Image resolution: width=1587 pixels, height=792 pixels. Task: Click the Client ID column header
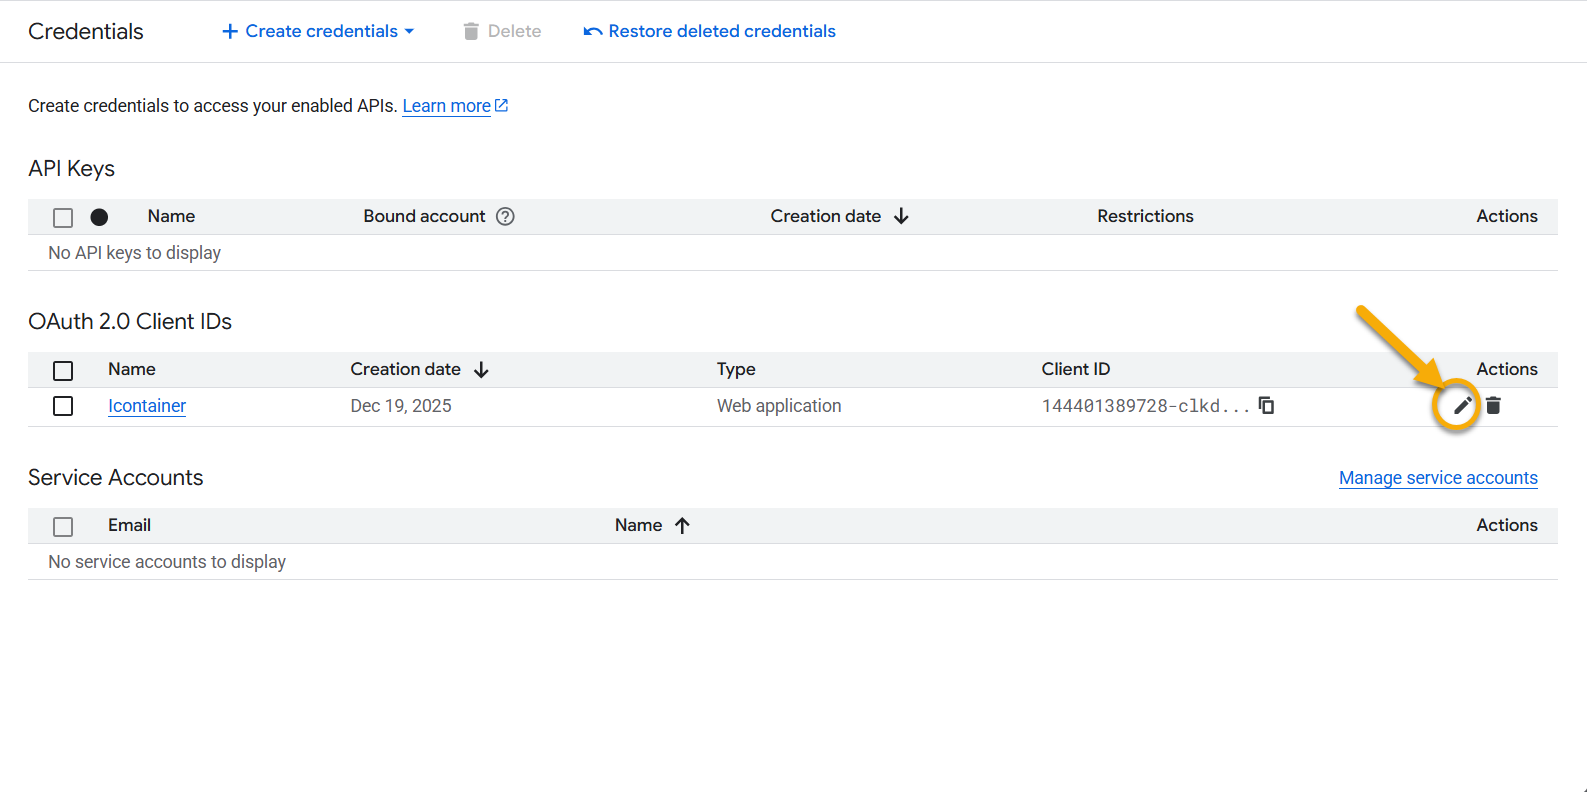(x=1076, y=369)
